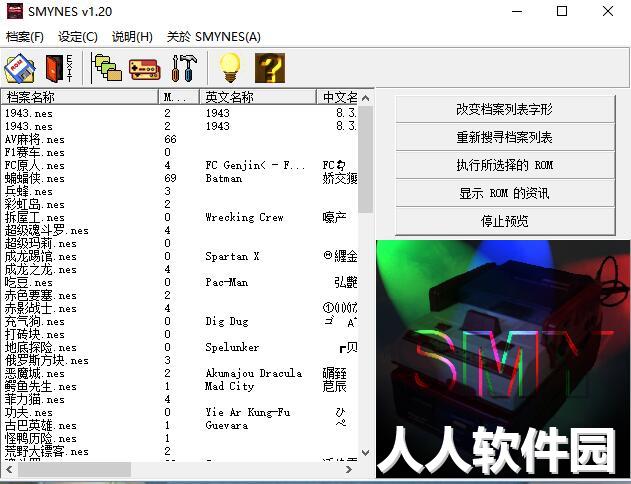631x484 pixels.
Task: Click the horizontal scroll left arrow
Action: (9, 469)
